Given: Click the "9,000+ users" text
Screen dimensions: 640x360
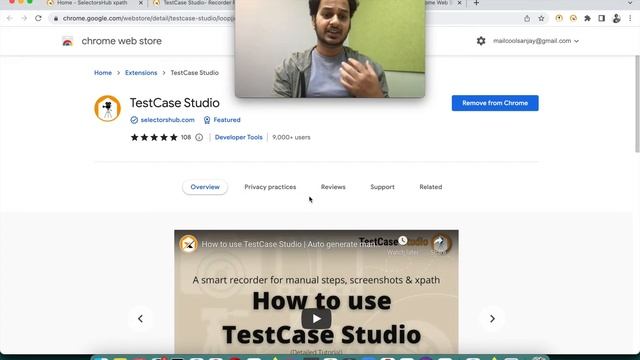Looking at the screenshot, I should tap(291, 138).
